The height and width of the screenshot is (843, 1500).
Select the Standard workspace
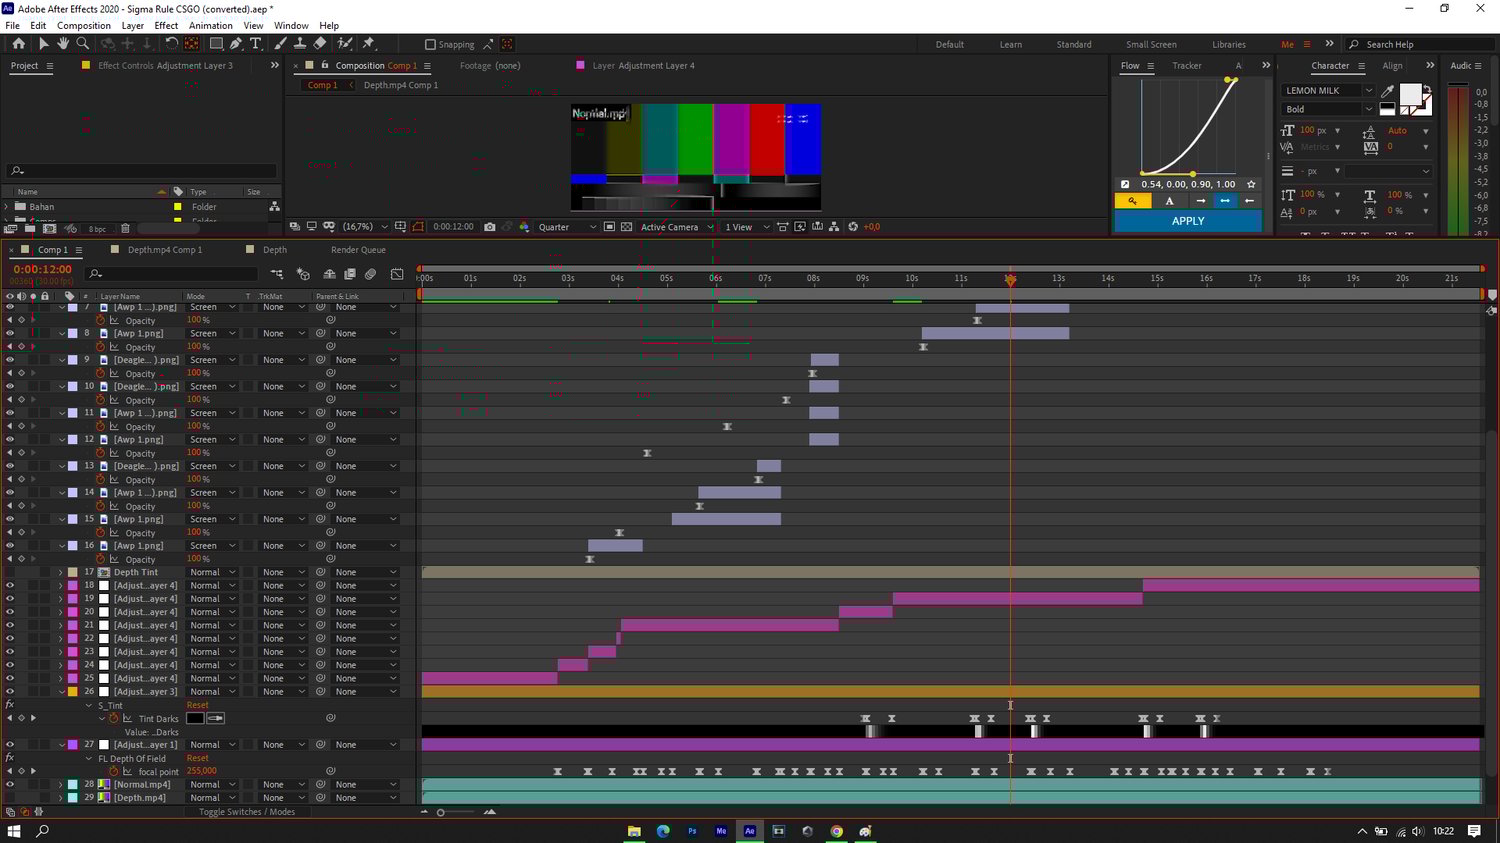pos(1074,45)
